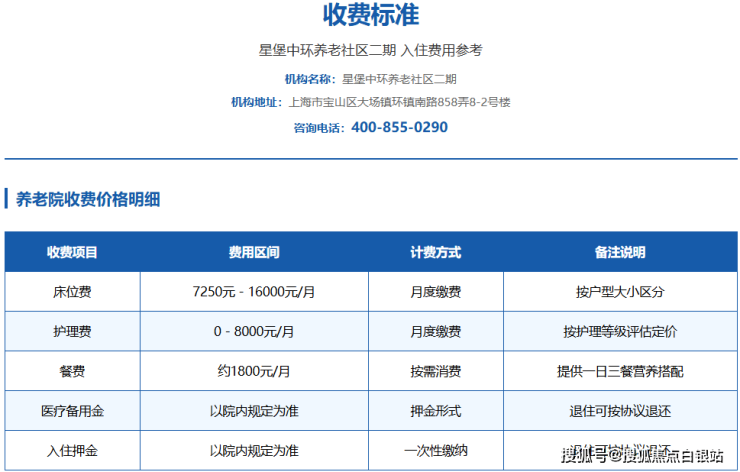Click 月度缴费 in the 护理费 row
Image resolution: width=740 pixels, height=472 pixels.
pos(436,332)
